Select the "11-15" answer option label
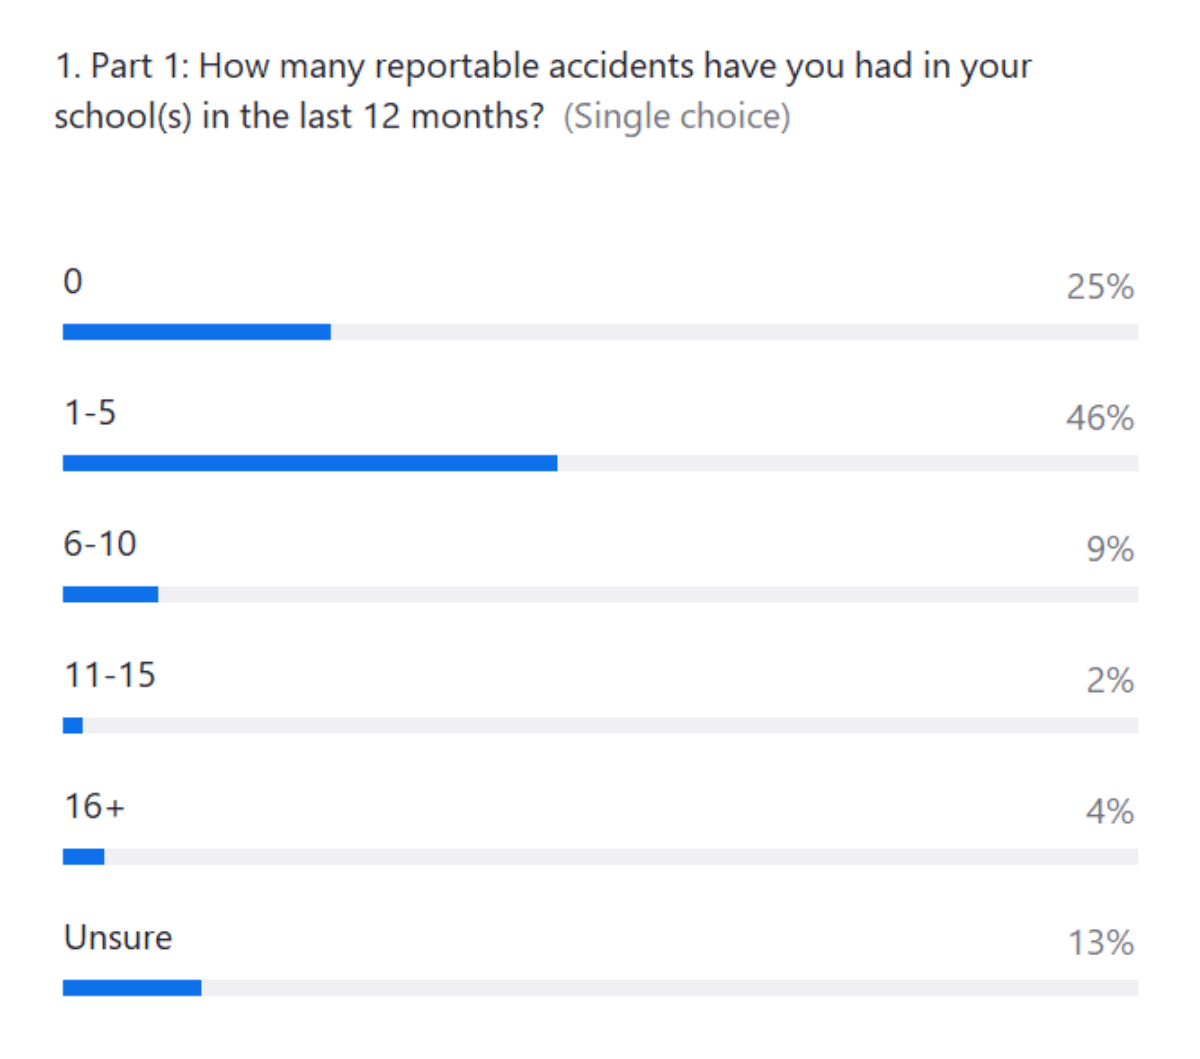The image size is (1200, 1059). click(x=110, y=675)
